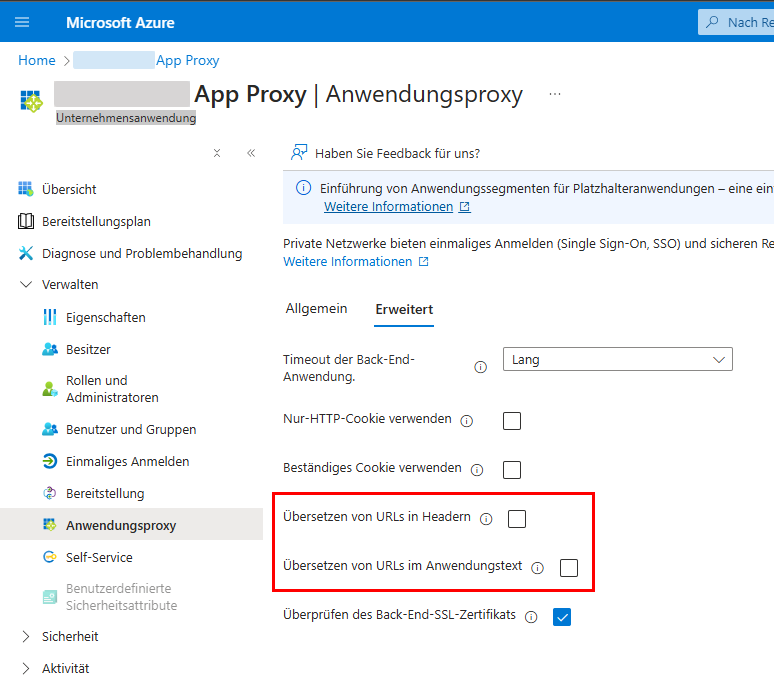Enable Nur-HTTP-Cookie verwenden checkbox
Screen dimensions: 774x683
pyautogui.click(x=512, y=421)
